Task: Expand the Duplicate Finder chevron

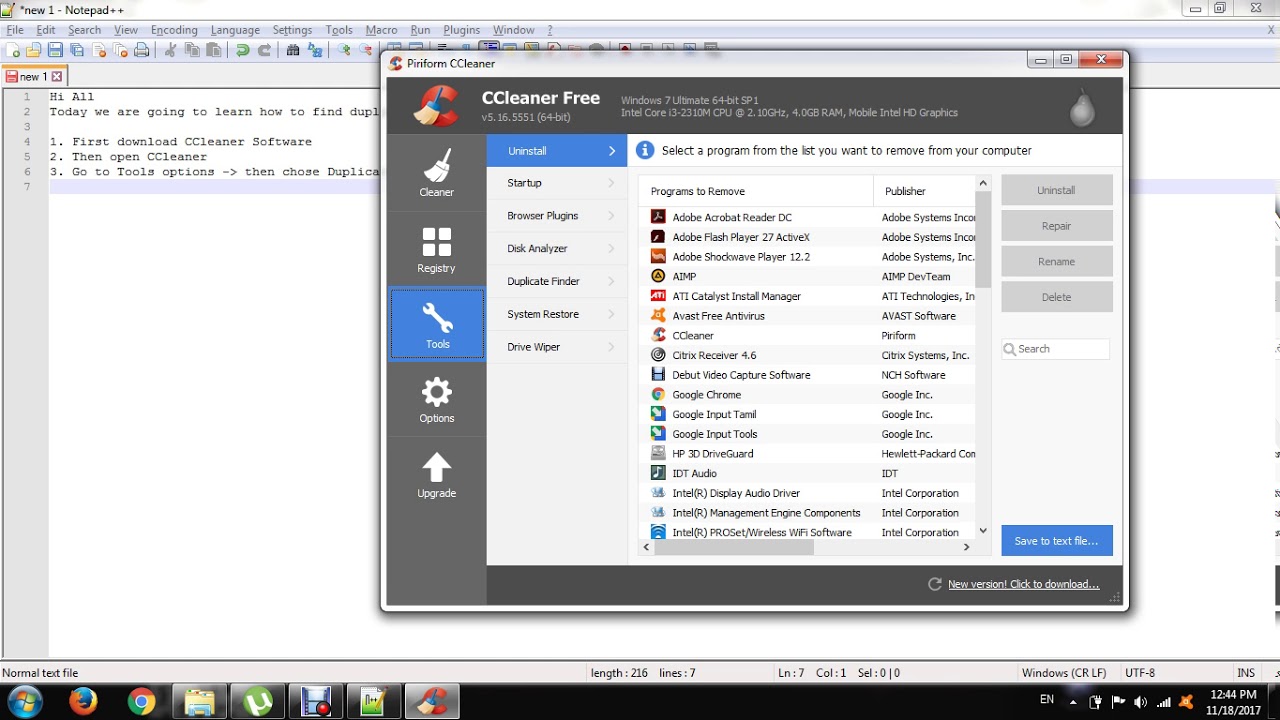Action: point(612,281)
